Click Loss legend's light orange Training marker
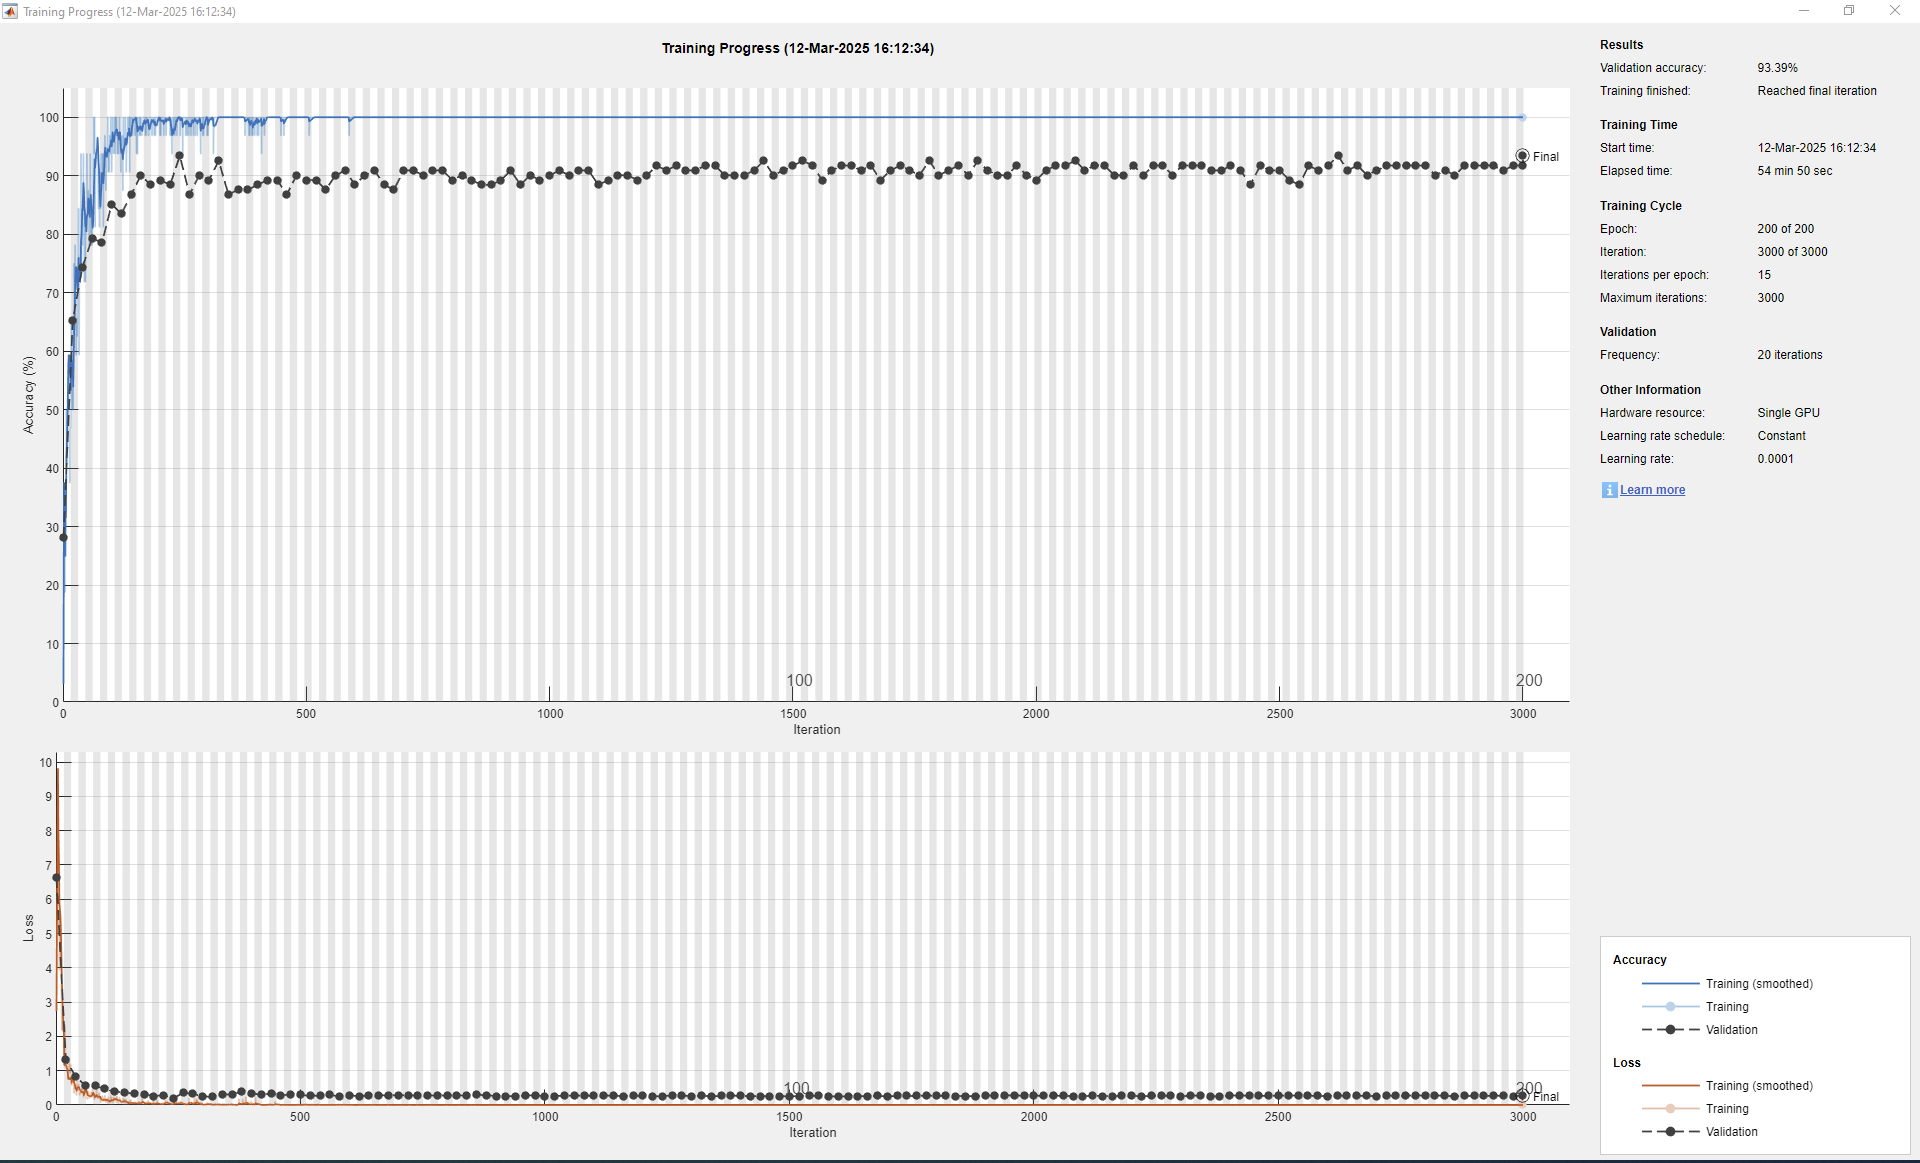Viewport: 1920px width, 1163px height. pos(1670,1109)
